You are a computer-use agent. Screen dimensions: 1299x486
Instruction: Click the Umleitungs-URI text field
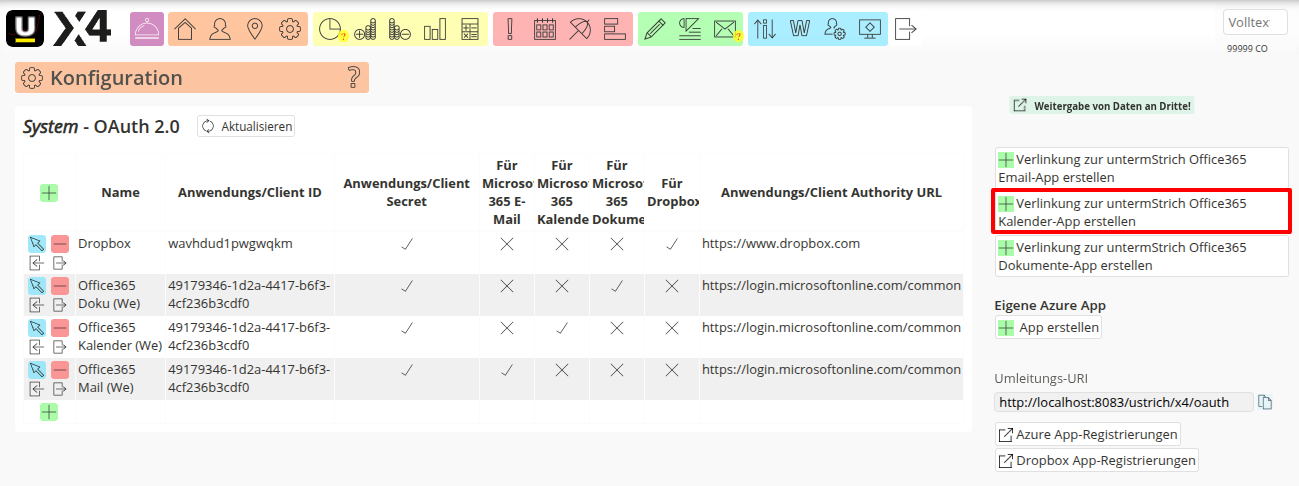click(x=1123, y=402)
